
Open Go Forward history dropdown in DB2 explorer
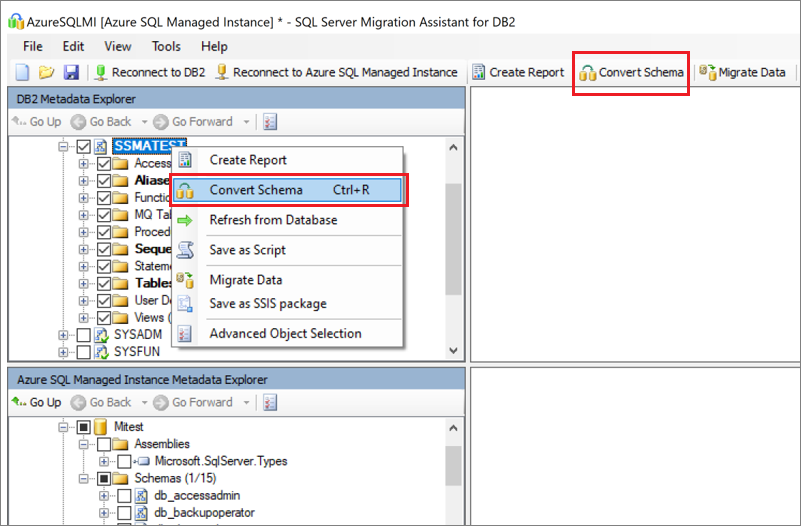click(246, 122)
